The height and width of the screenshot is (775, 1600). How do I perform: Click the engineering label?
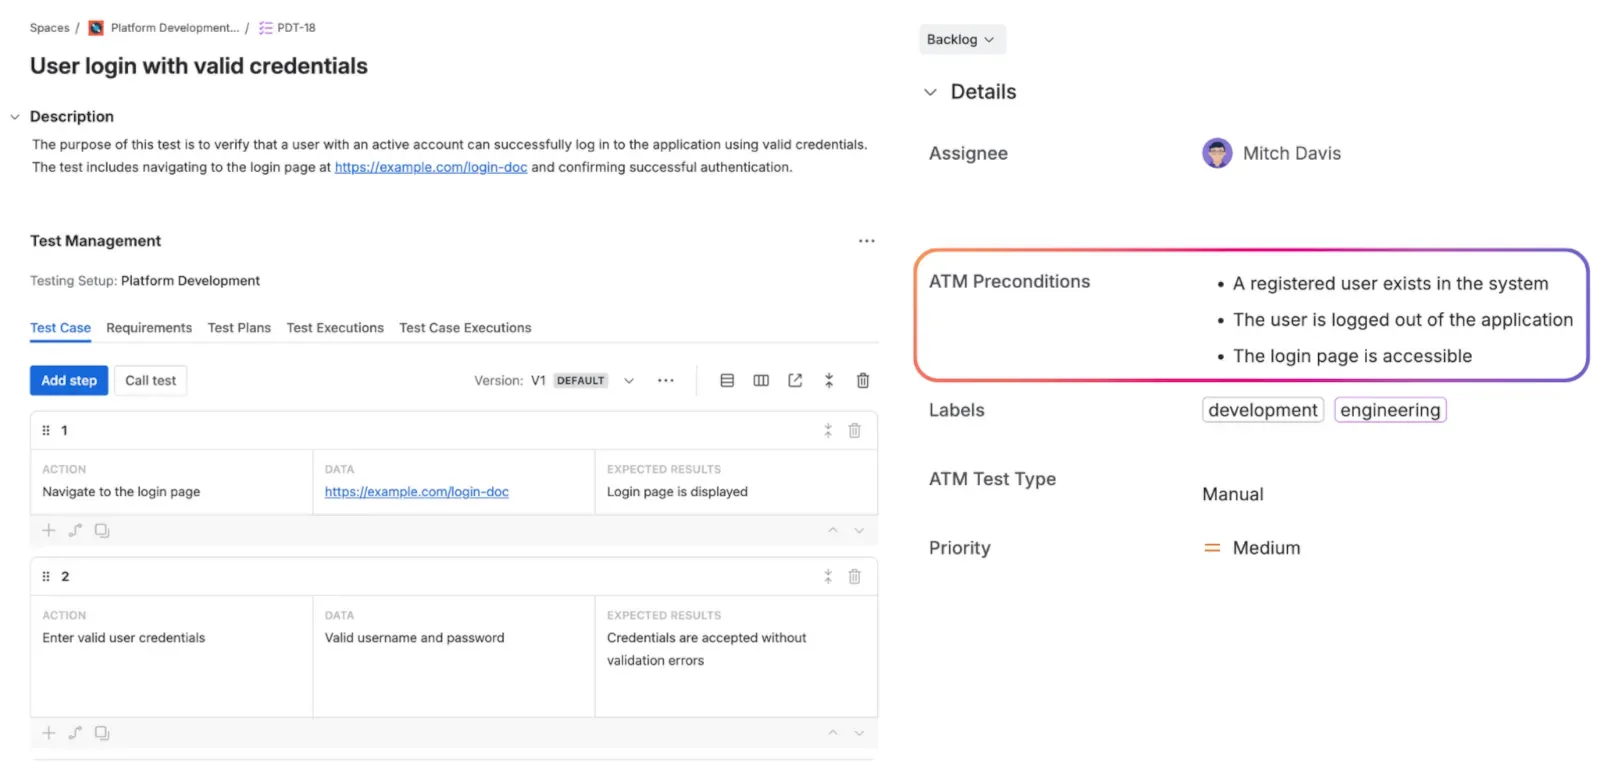1389,410
